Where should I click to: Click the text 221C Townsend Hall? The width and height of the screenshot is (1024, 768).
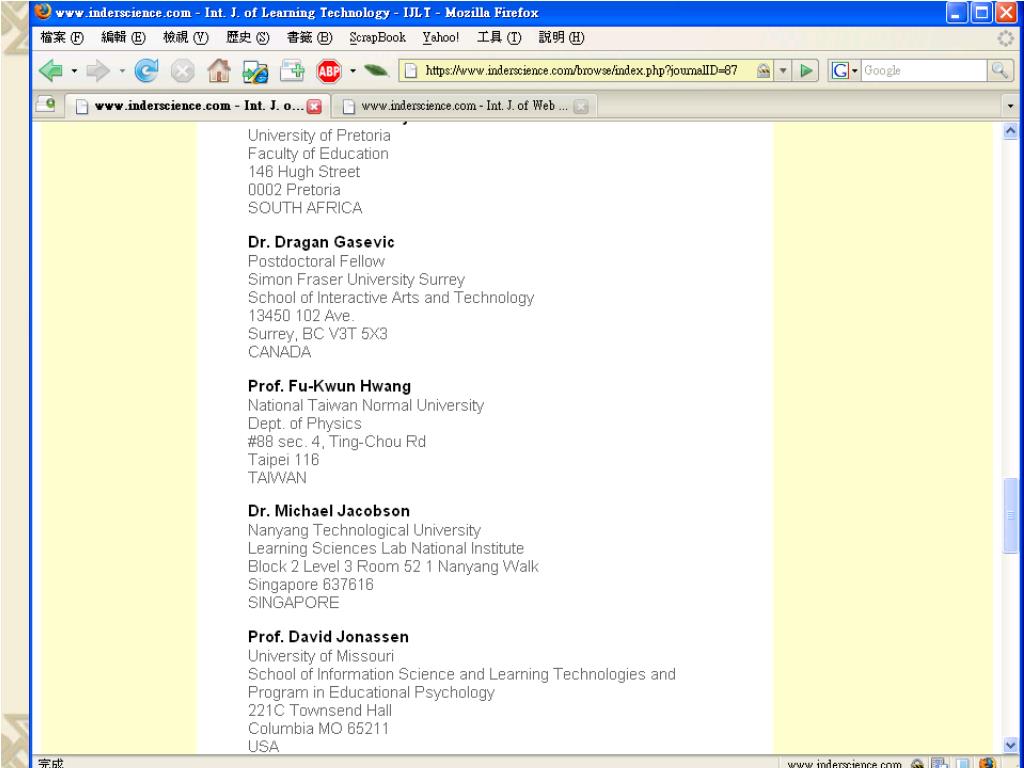tap(319, 711)
